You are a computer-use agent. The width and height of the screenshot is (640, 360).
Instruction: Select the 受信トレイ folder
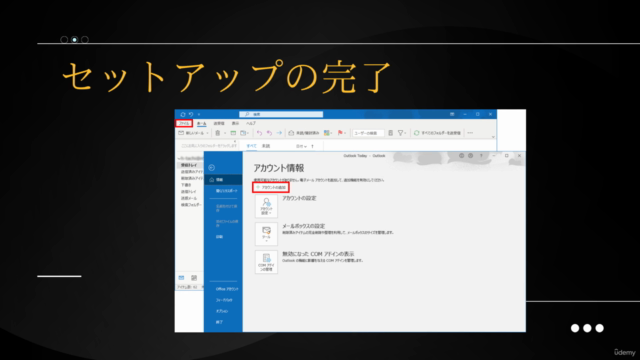point(189,165)
